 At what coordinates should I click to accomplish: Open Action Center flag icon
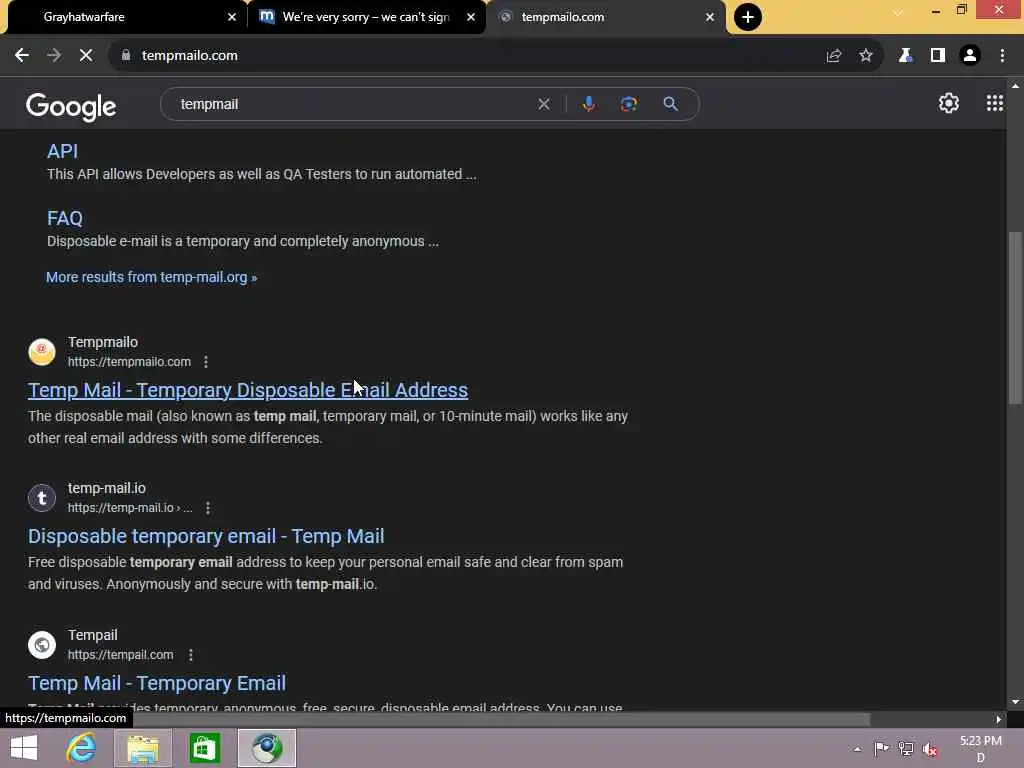click(881, 749)
